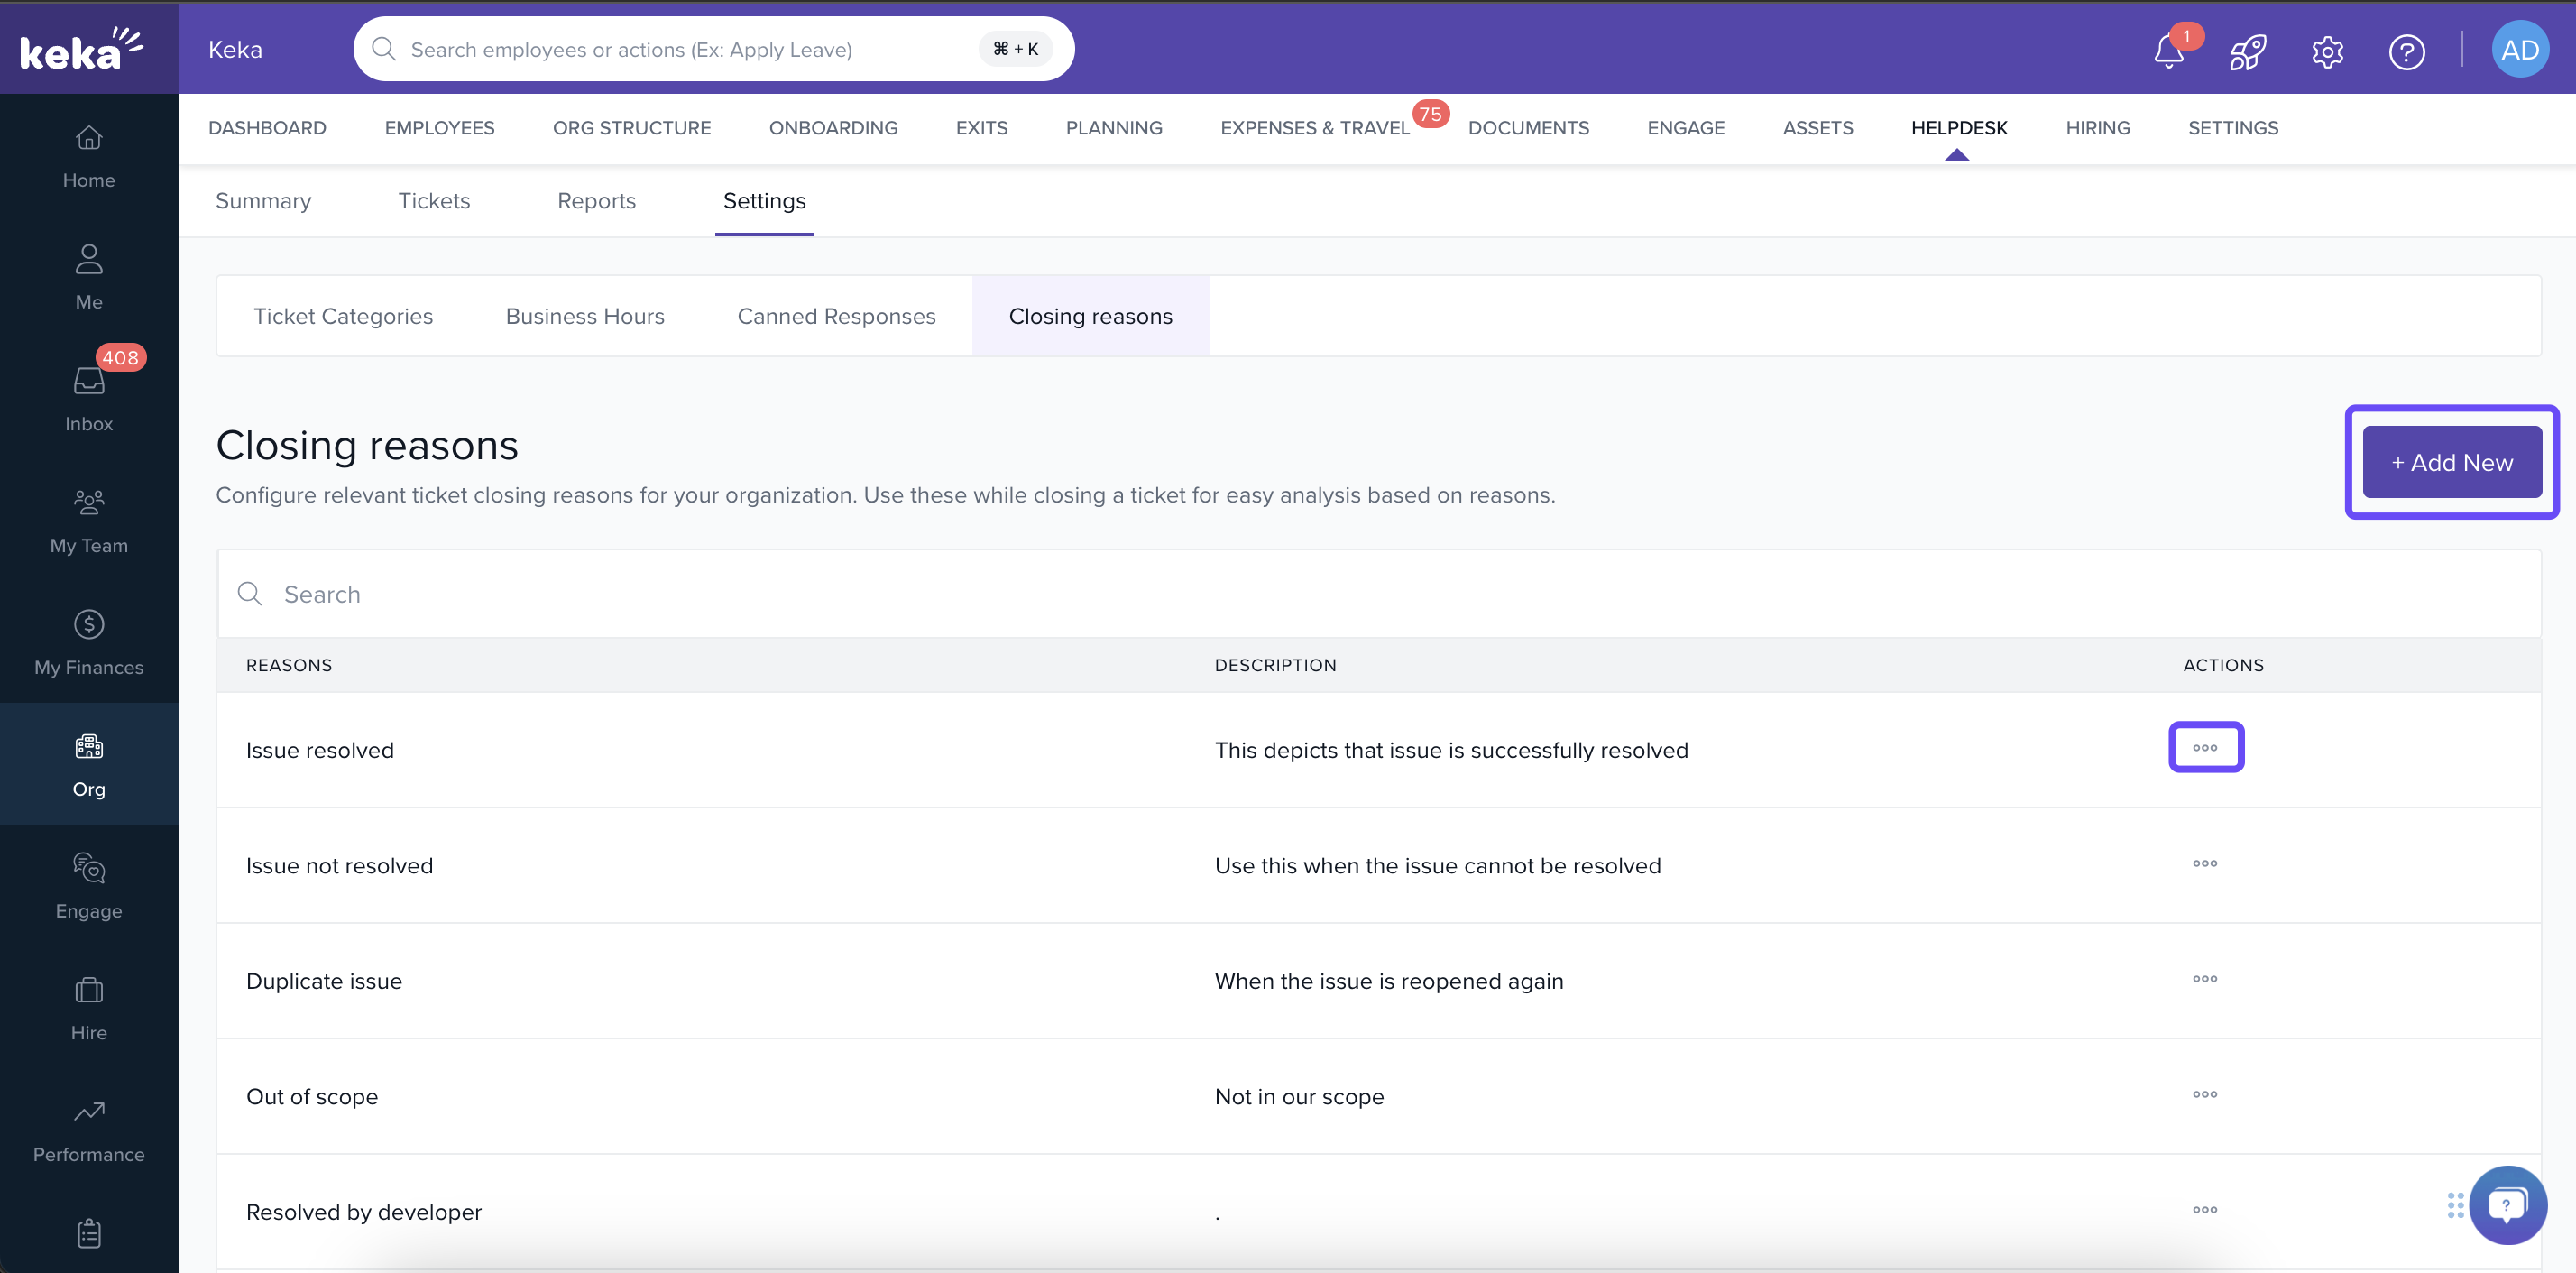Select the EMPLOYEES top menu

[439, 128]
